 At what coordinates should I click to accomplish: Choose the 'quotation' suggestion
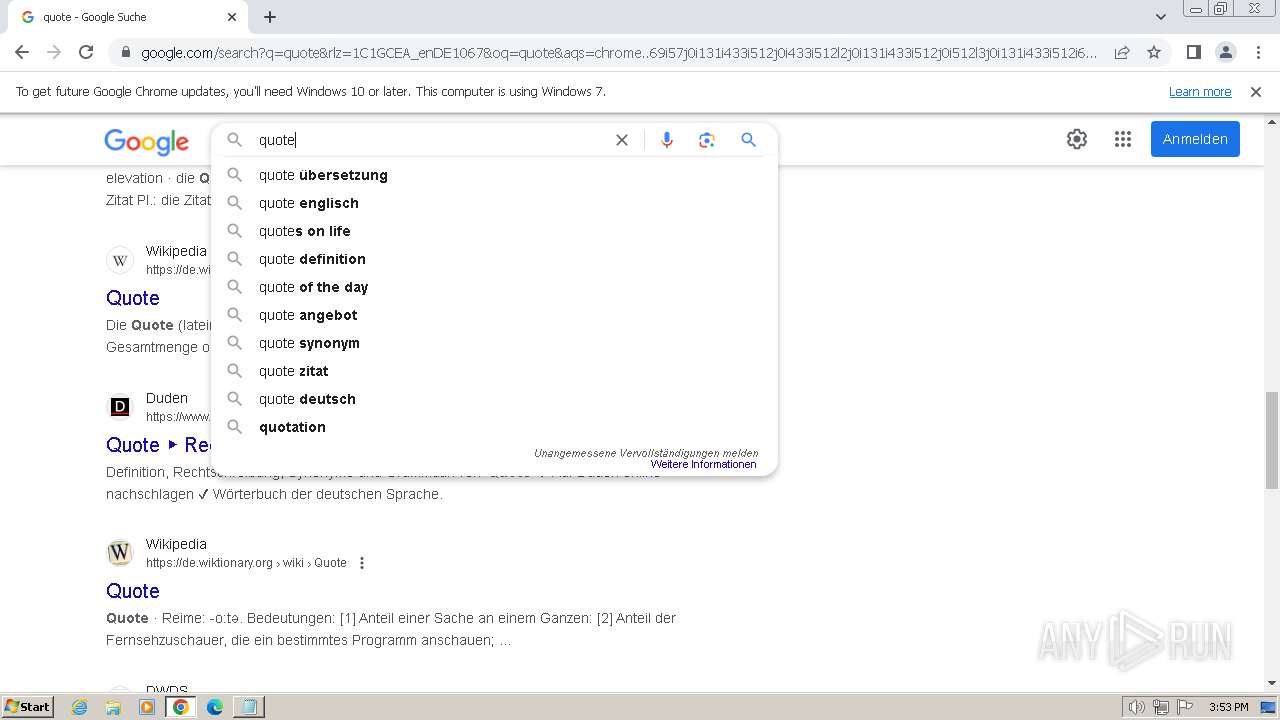point(494,427)
